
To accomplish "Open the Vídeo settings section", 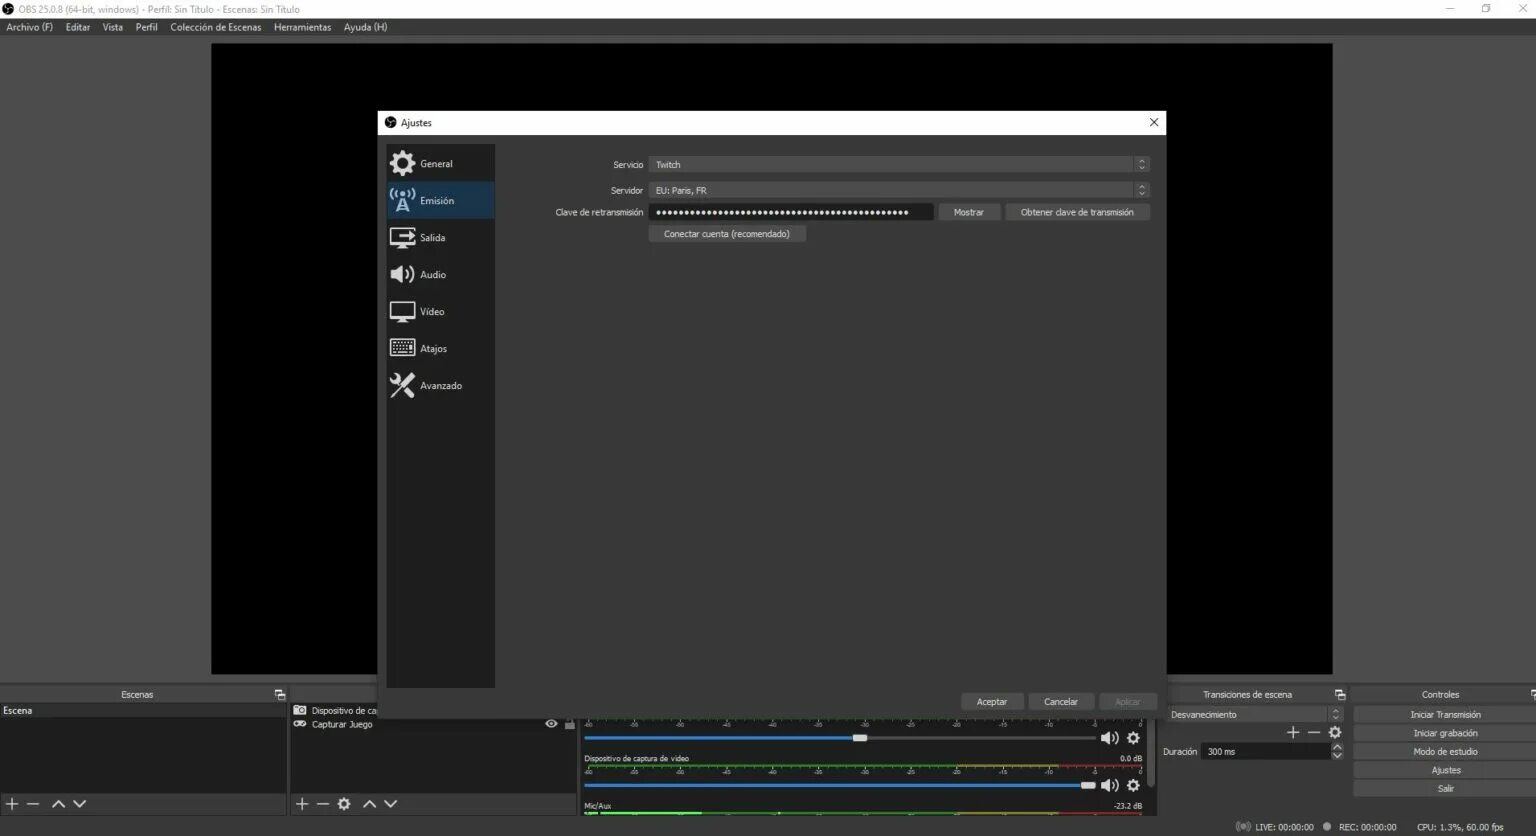I will (x=440, y=311).
